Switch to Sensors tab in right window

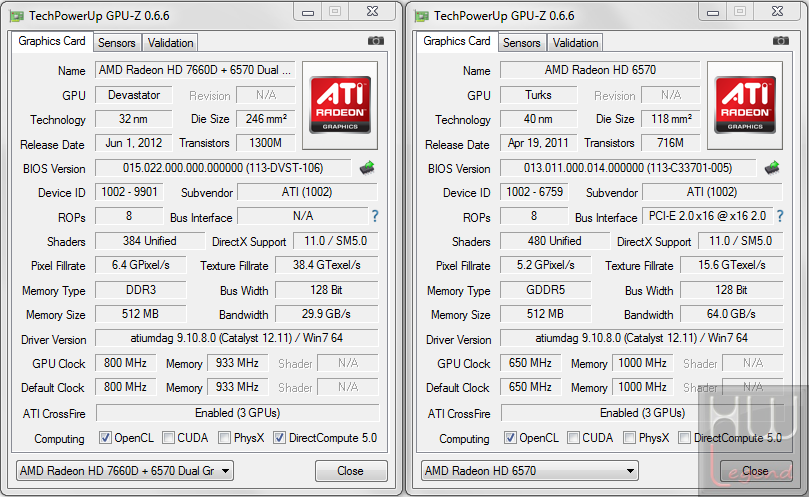[522, 43]
